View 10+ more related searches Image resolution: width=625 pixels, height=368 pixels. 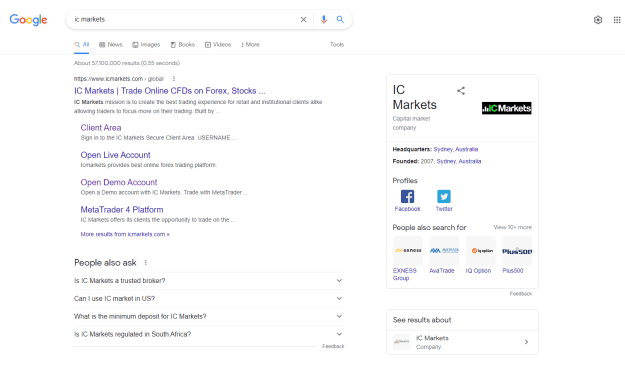[x=513, y=227]
